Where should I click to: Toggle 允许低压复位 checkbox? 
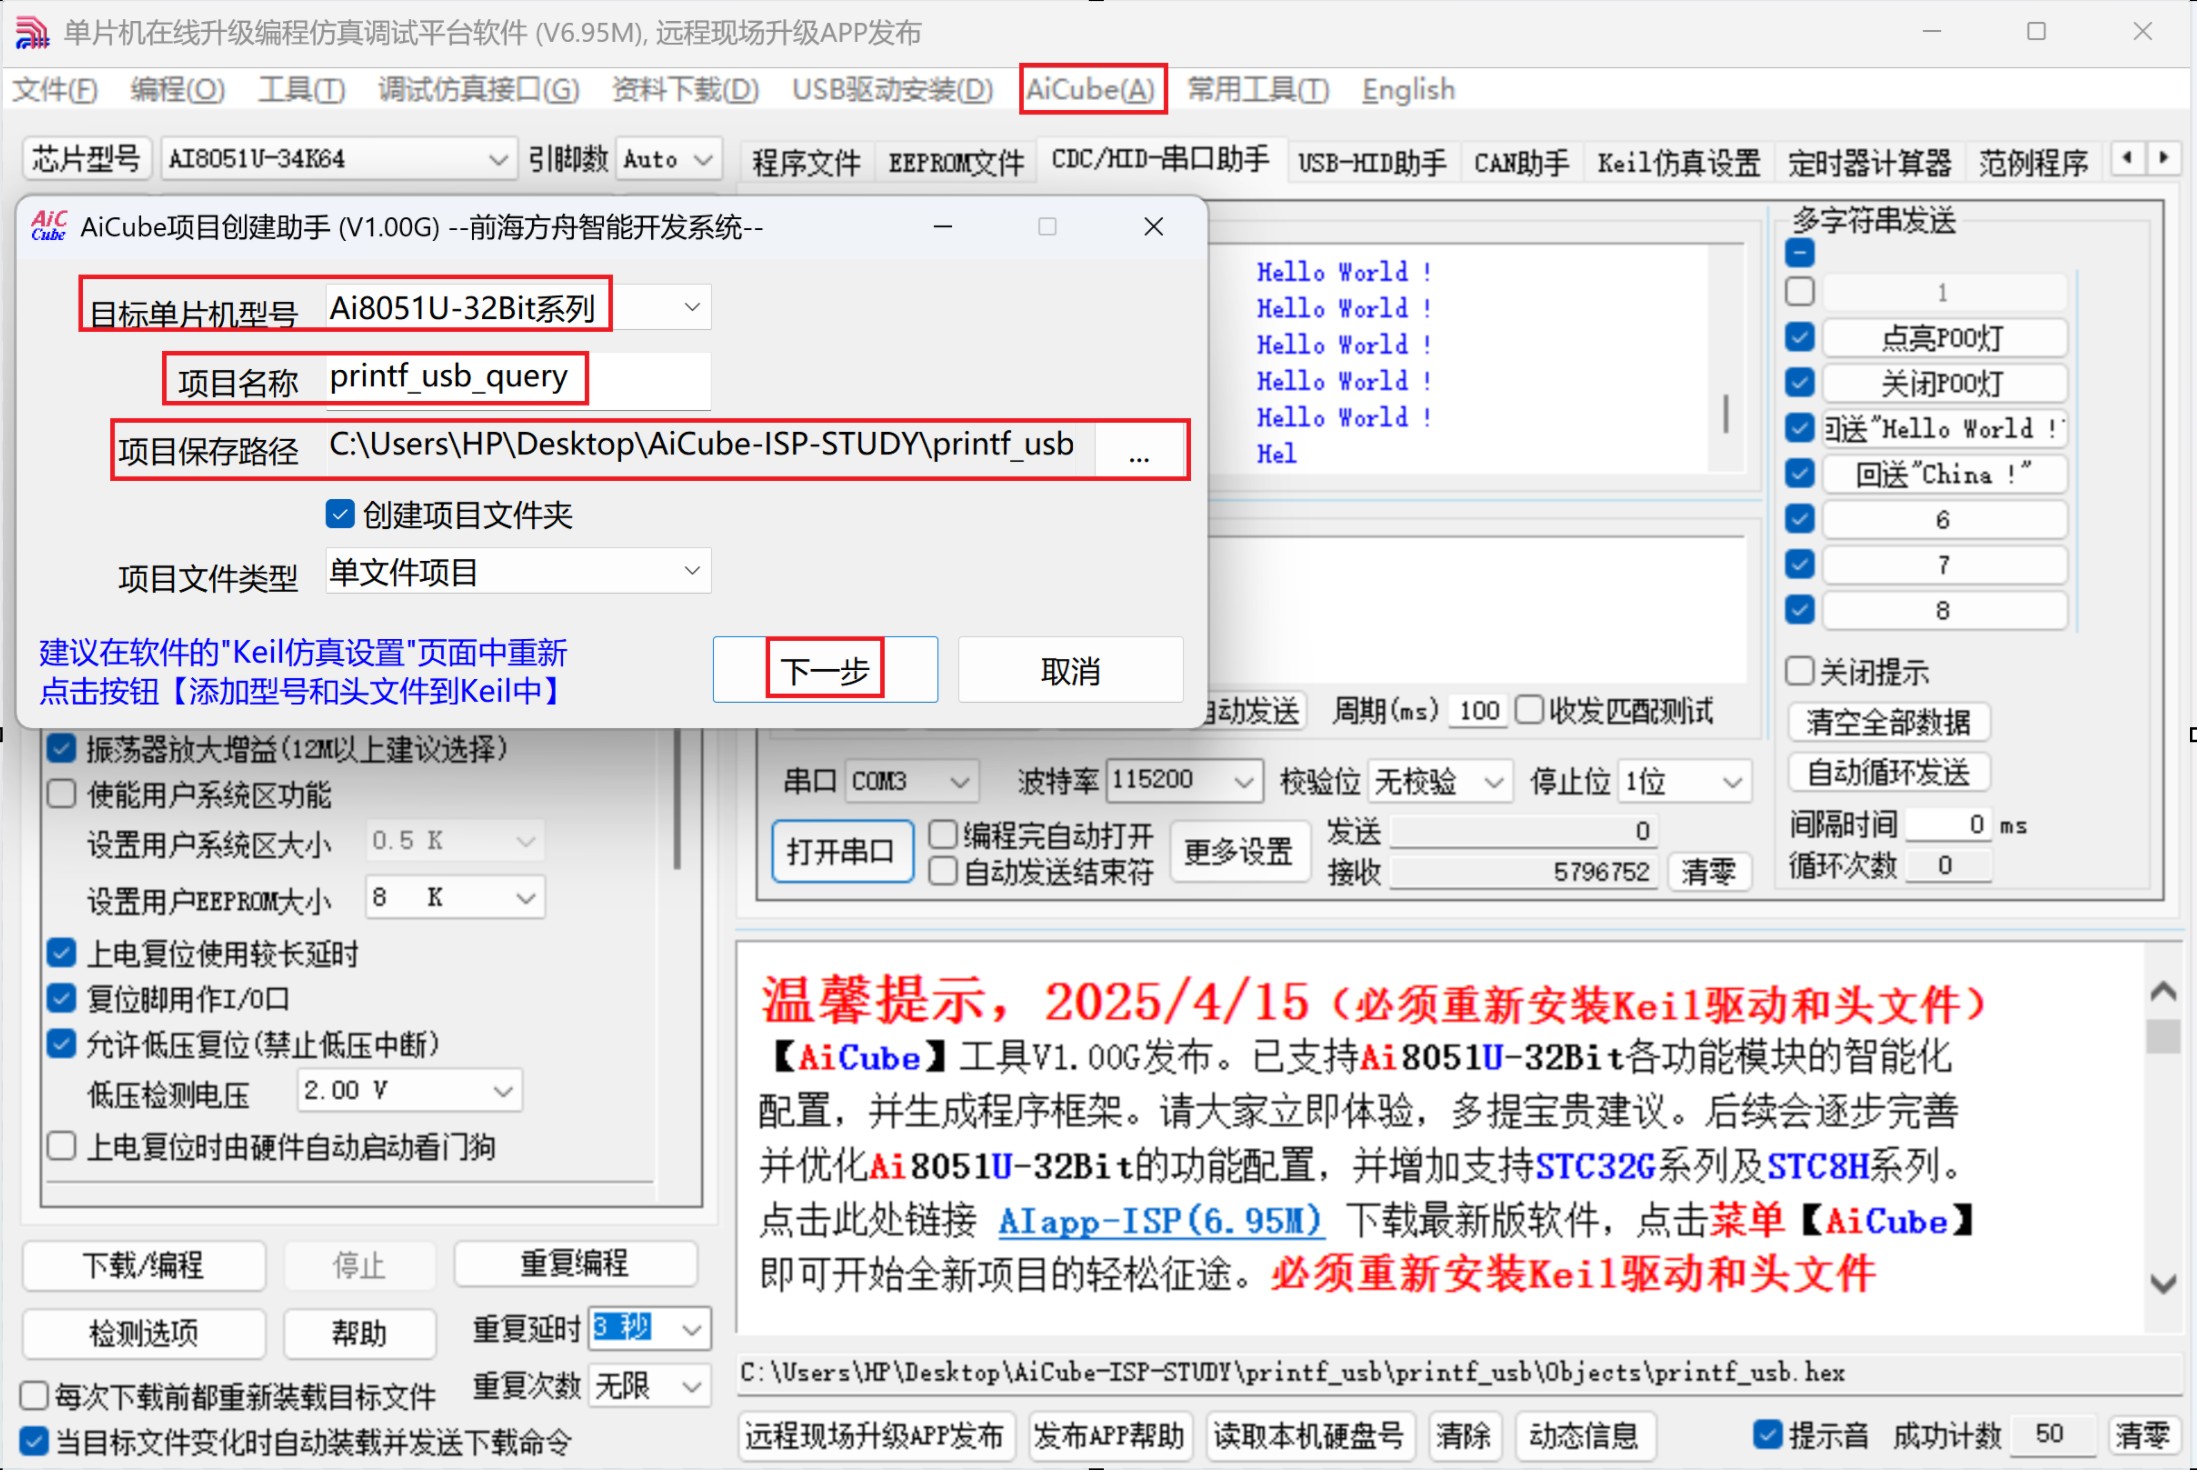[61, 1044]
